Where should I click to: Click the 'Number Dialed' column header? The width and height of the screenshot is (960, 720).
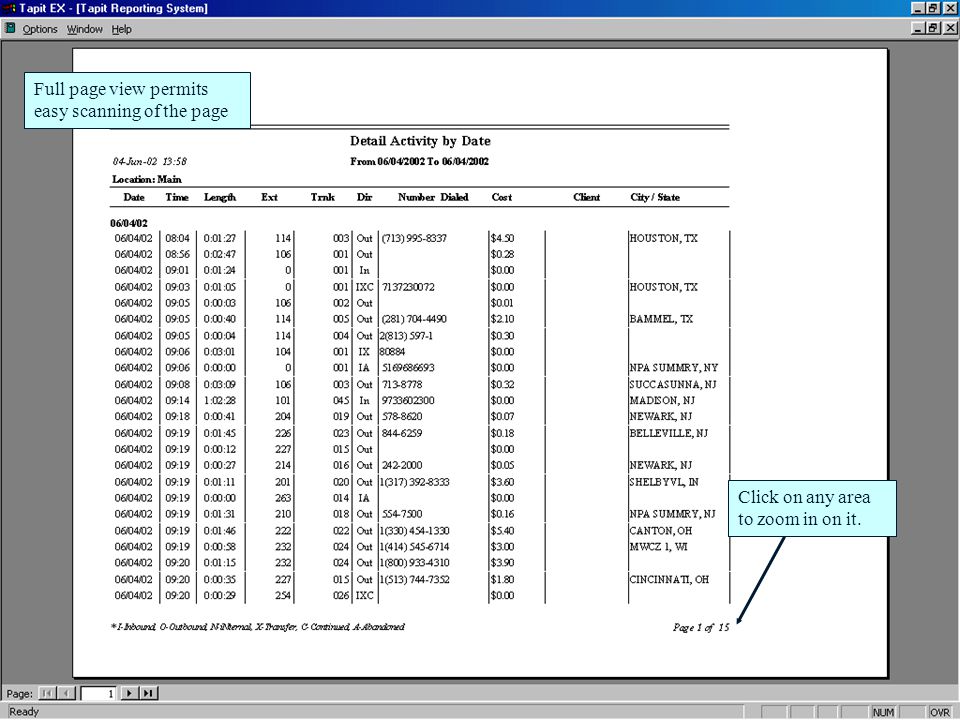pyautogui.click(x=433, y=197)
